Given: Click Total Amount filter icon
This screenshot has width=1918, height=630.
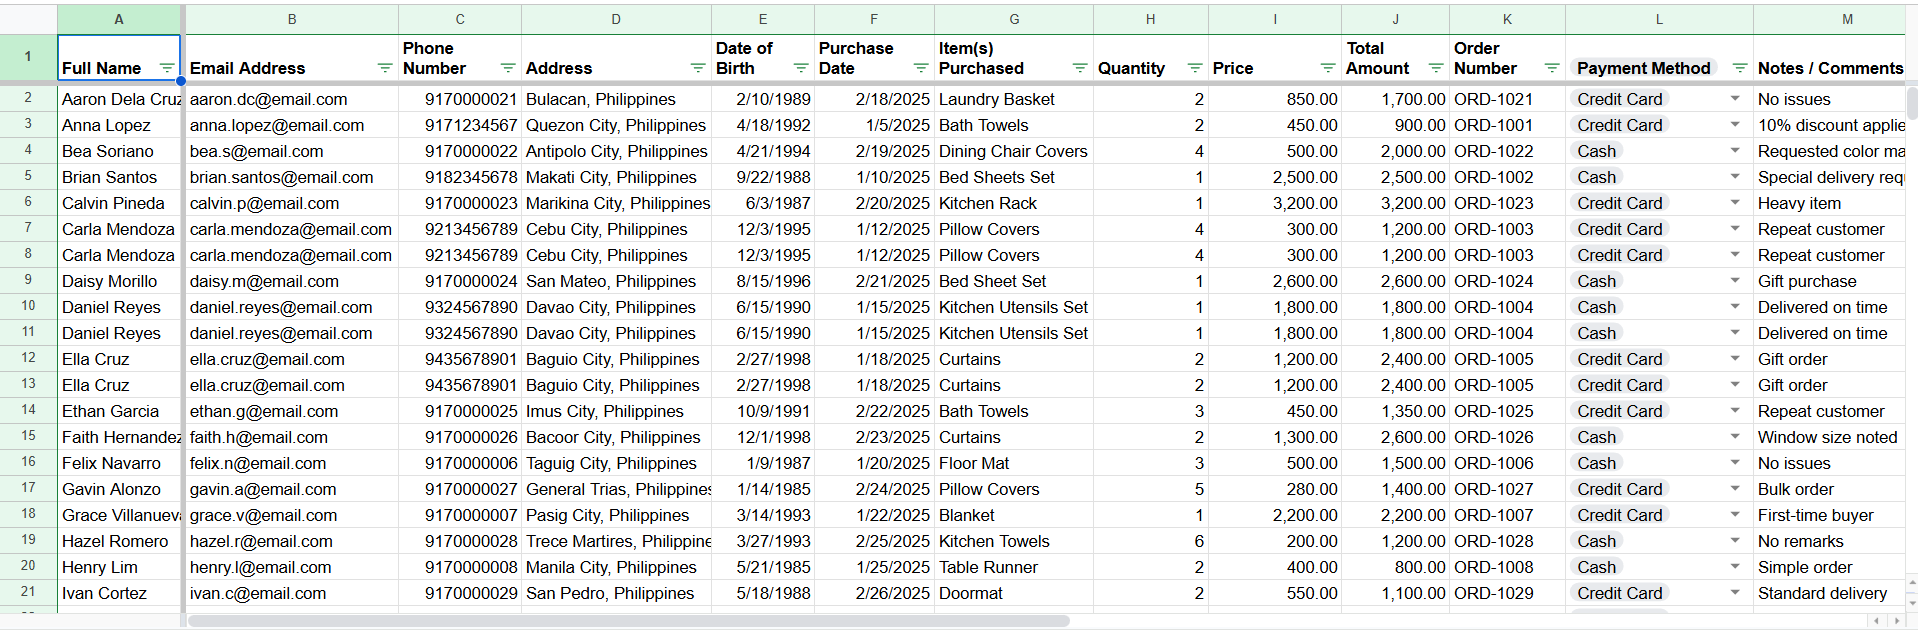Looking at the screenshot, I should click(x=1436, y=68).
